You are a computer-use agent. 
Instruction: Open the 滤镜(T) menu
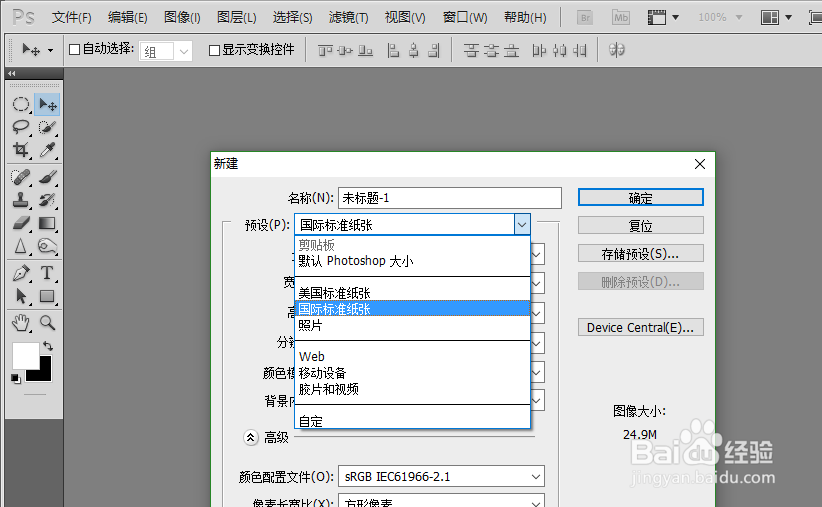coord(349,17)
